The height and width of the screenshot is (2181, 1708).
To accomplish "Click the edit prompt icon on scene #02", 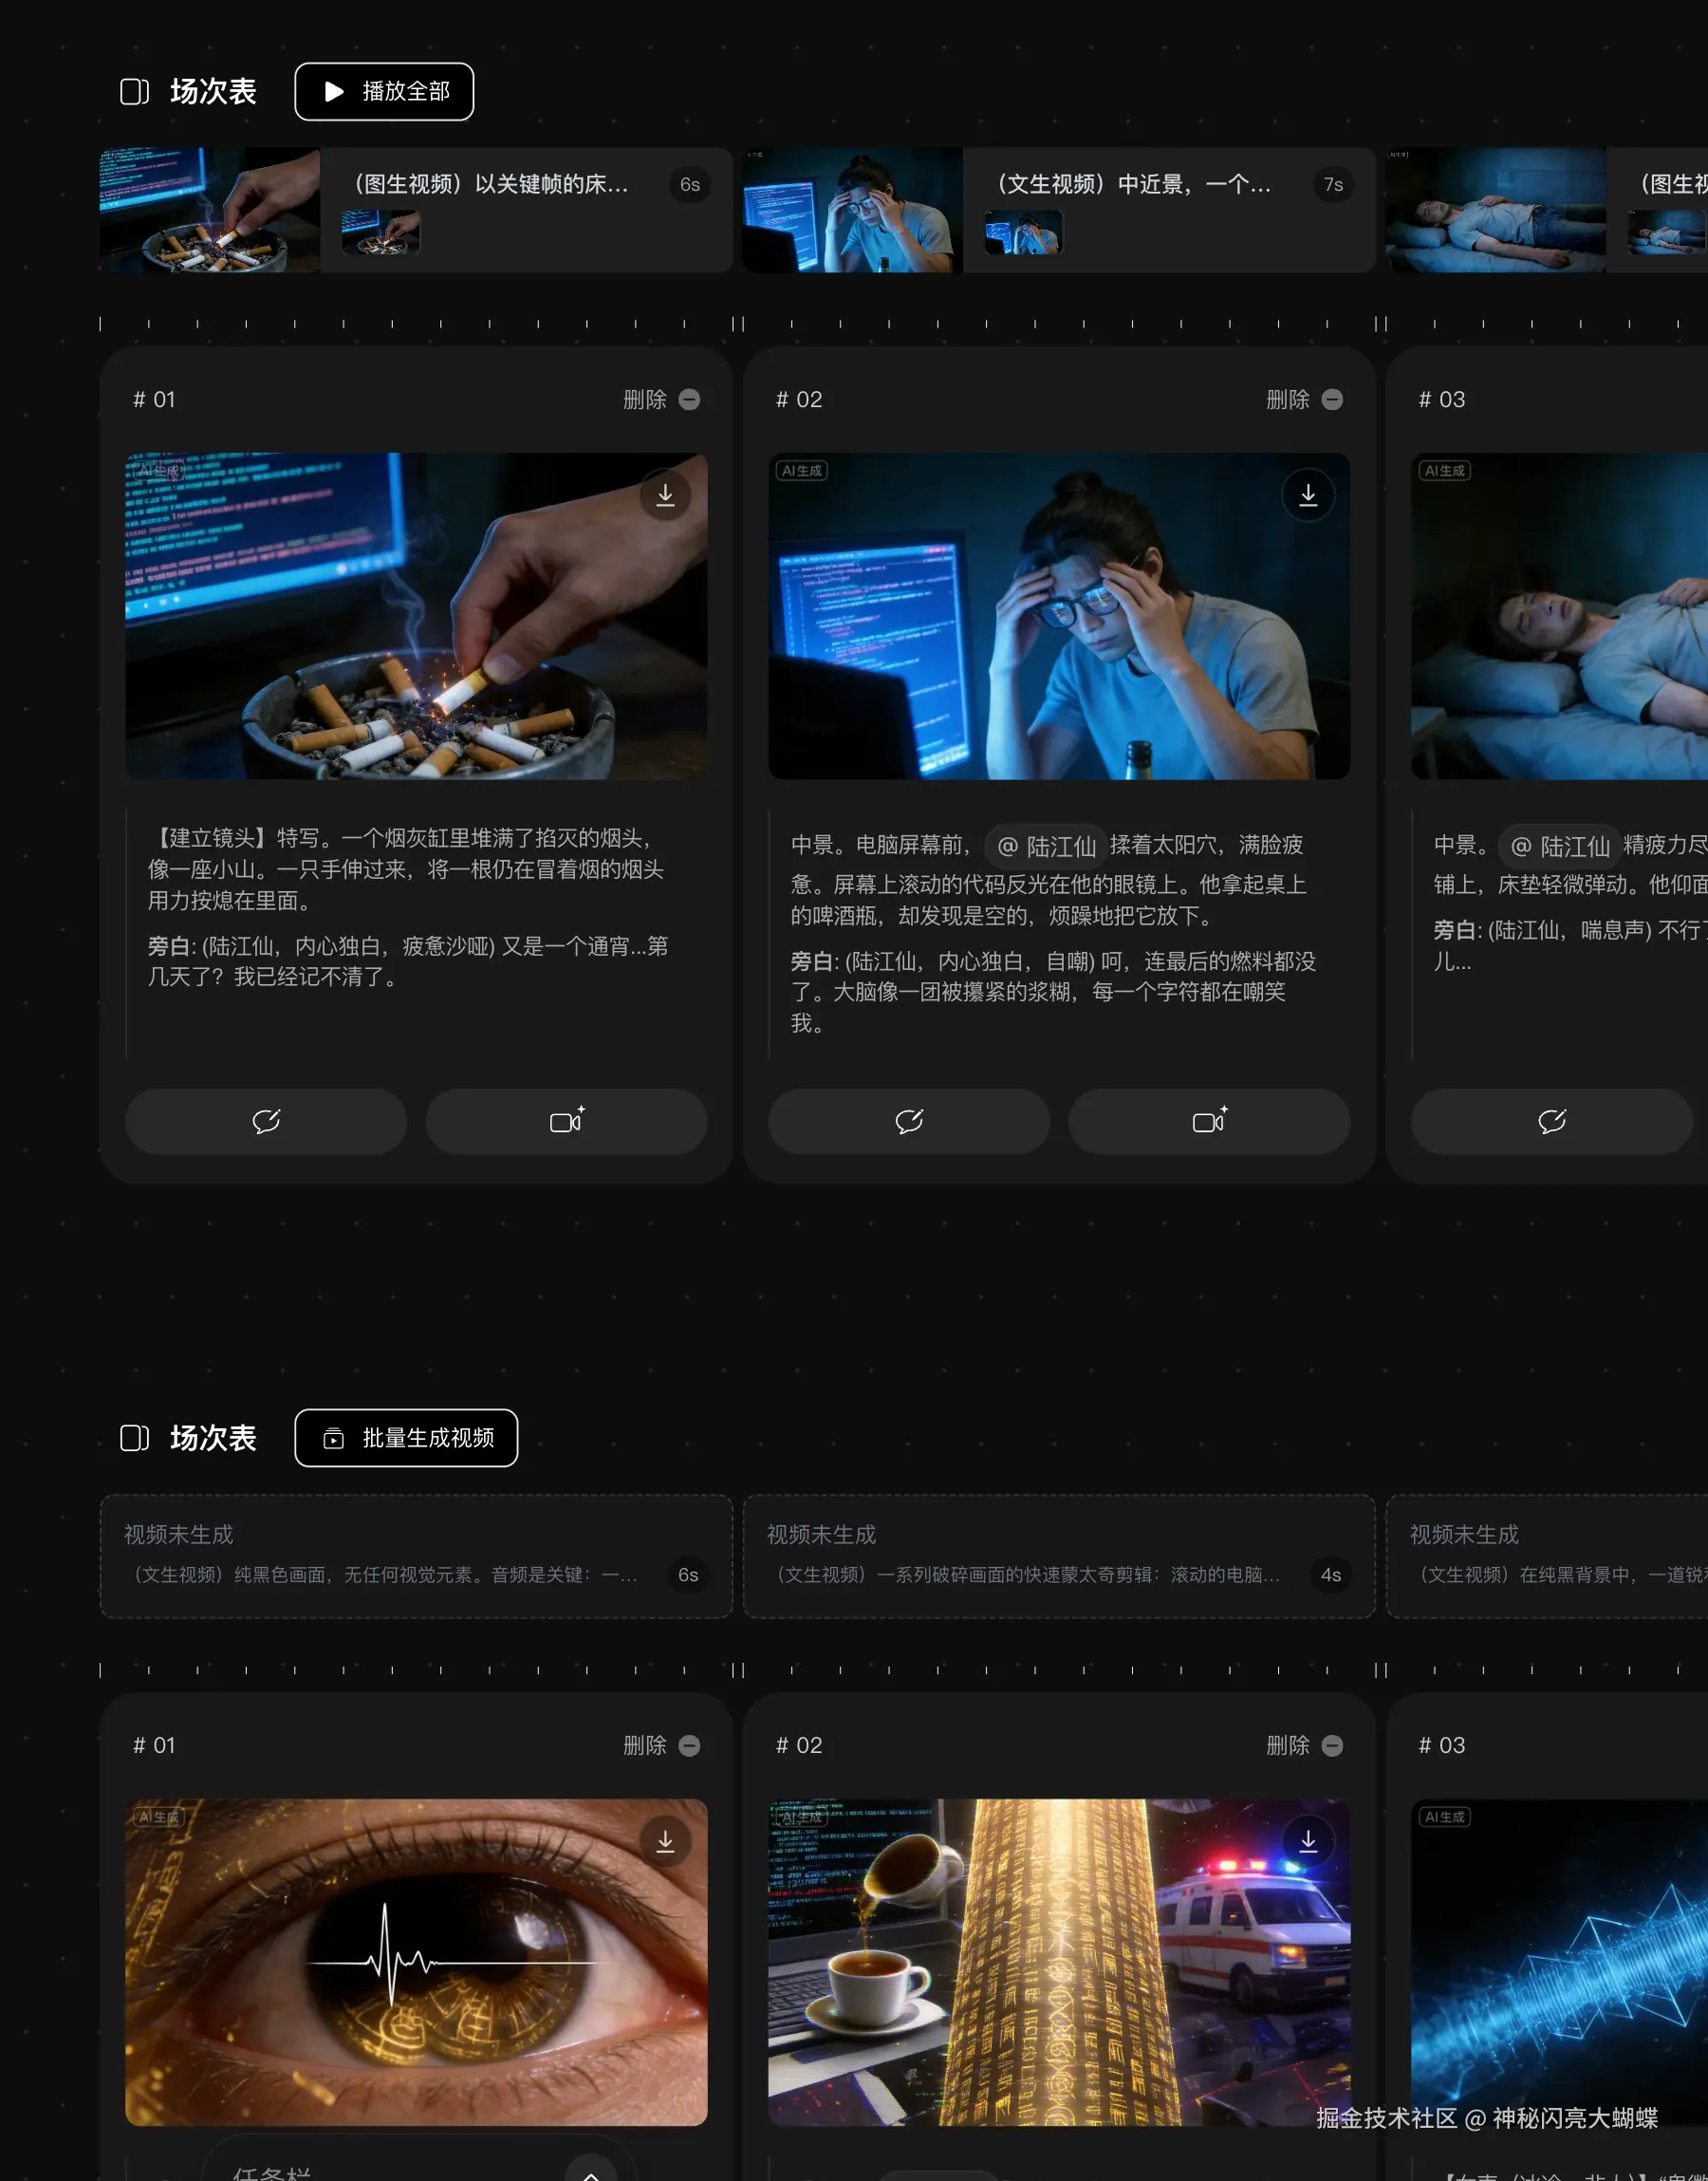I will (x=908, y=1121).
